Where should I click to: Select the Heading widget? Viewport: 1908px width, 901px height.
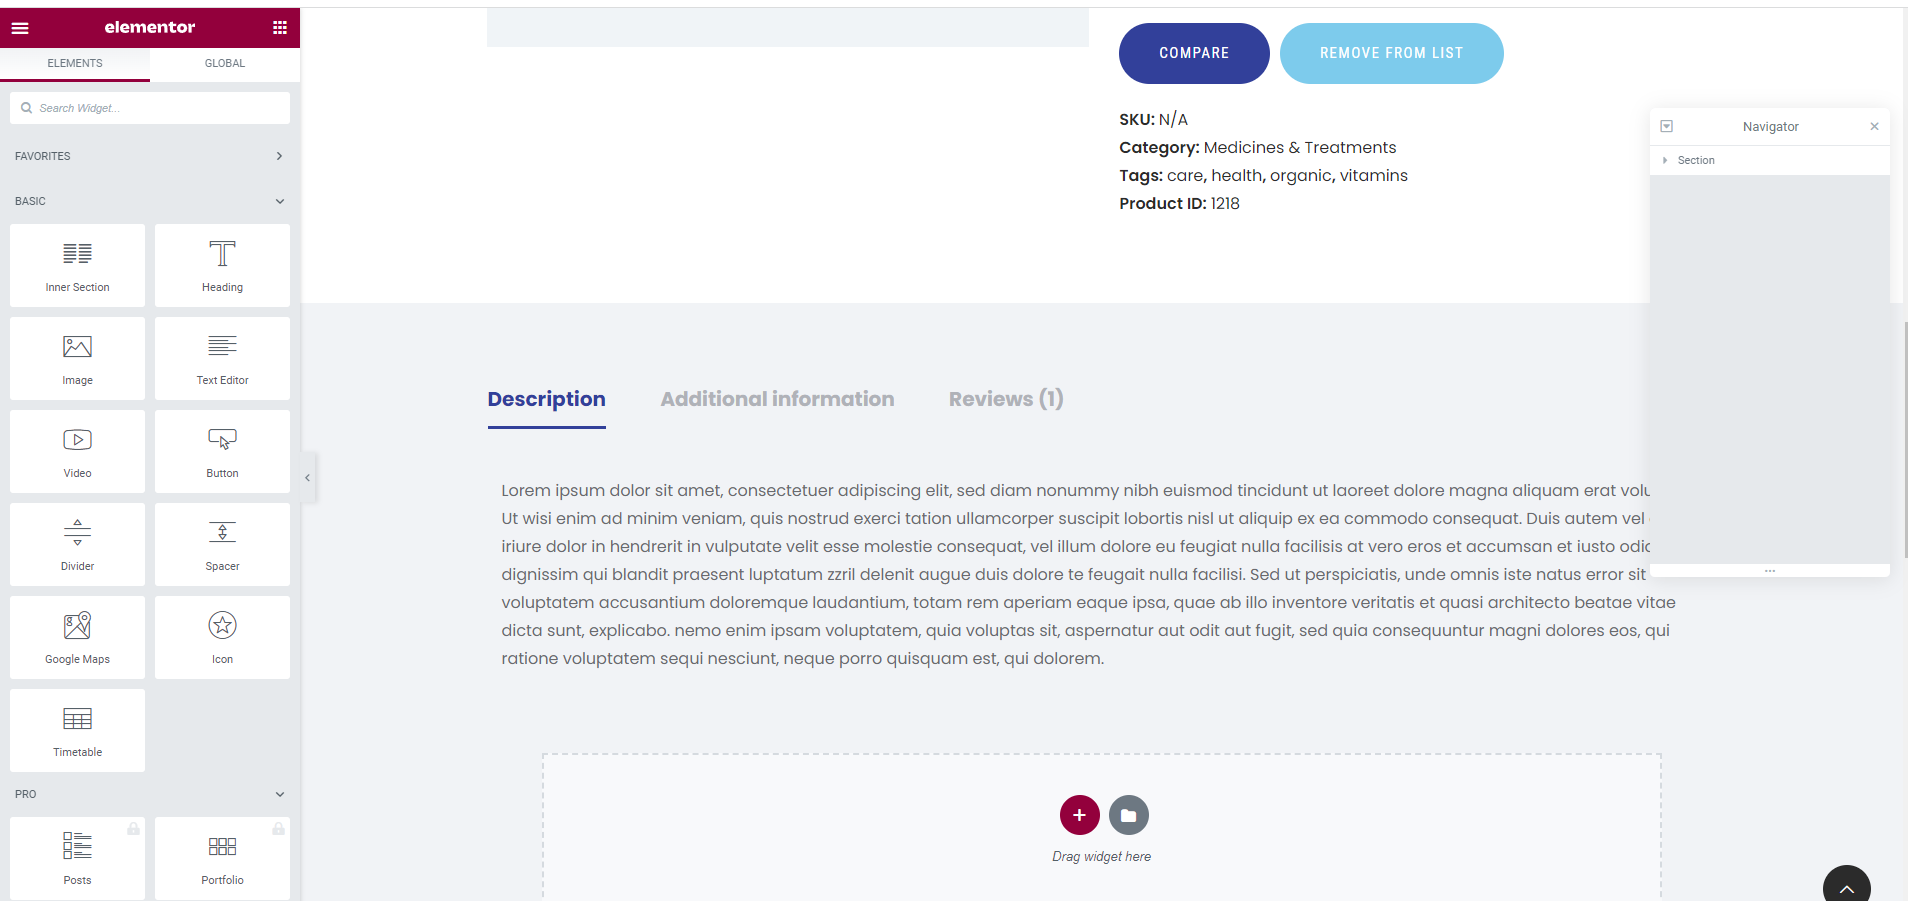point(222,266)
